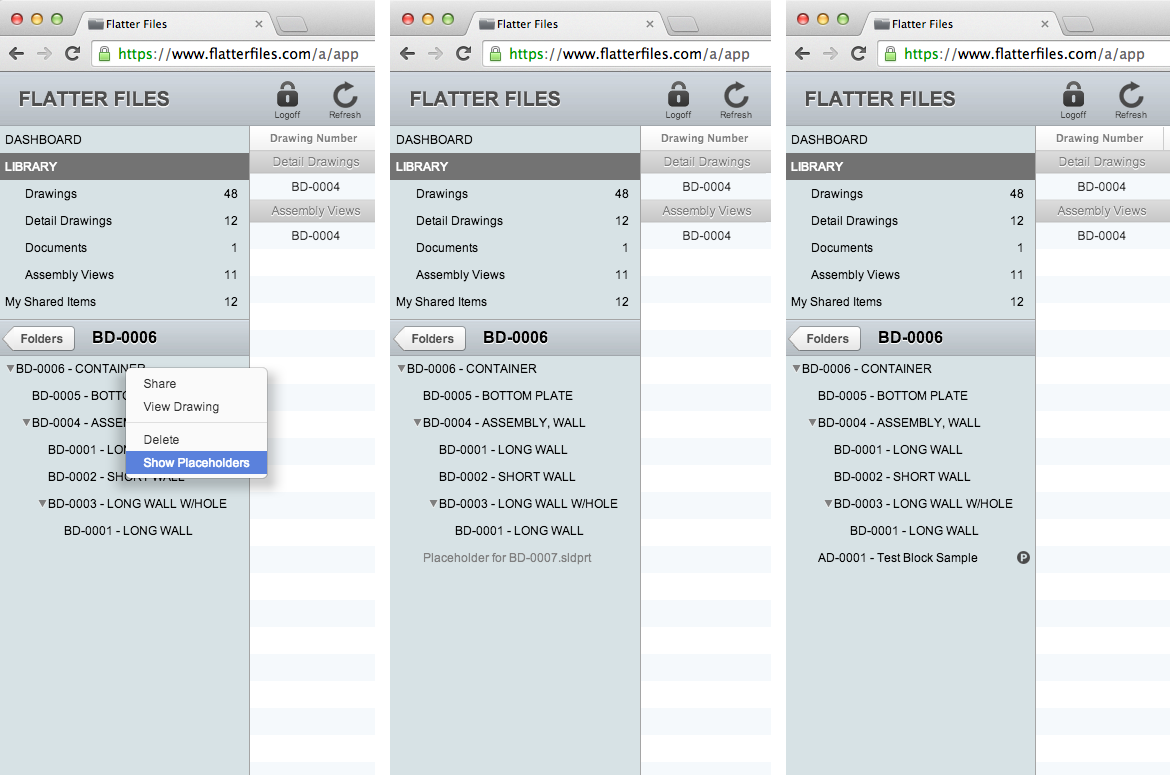This screenshot has height=775, width=1170.
Task: Reload the page in the context-menu window's browser
Action: point(72,54)
